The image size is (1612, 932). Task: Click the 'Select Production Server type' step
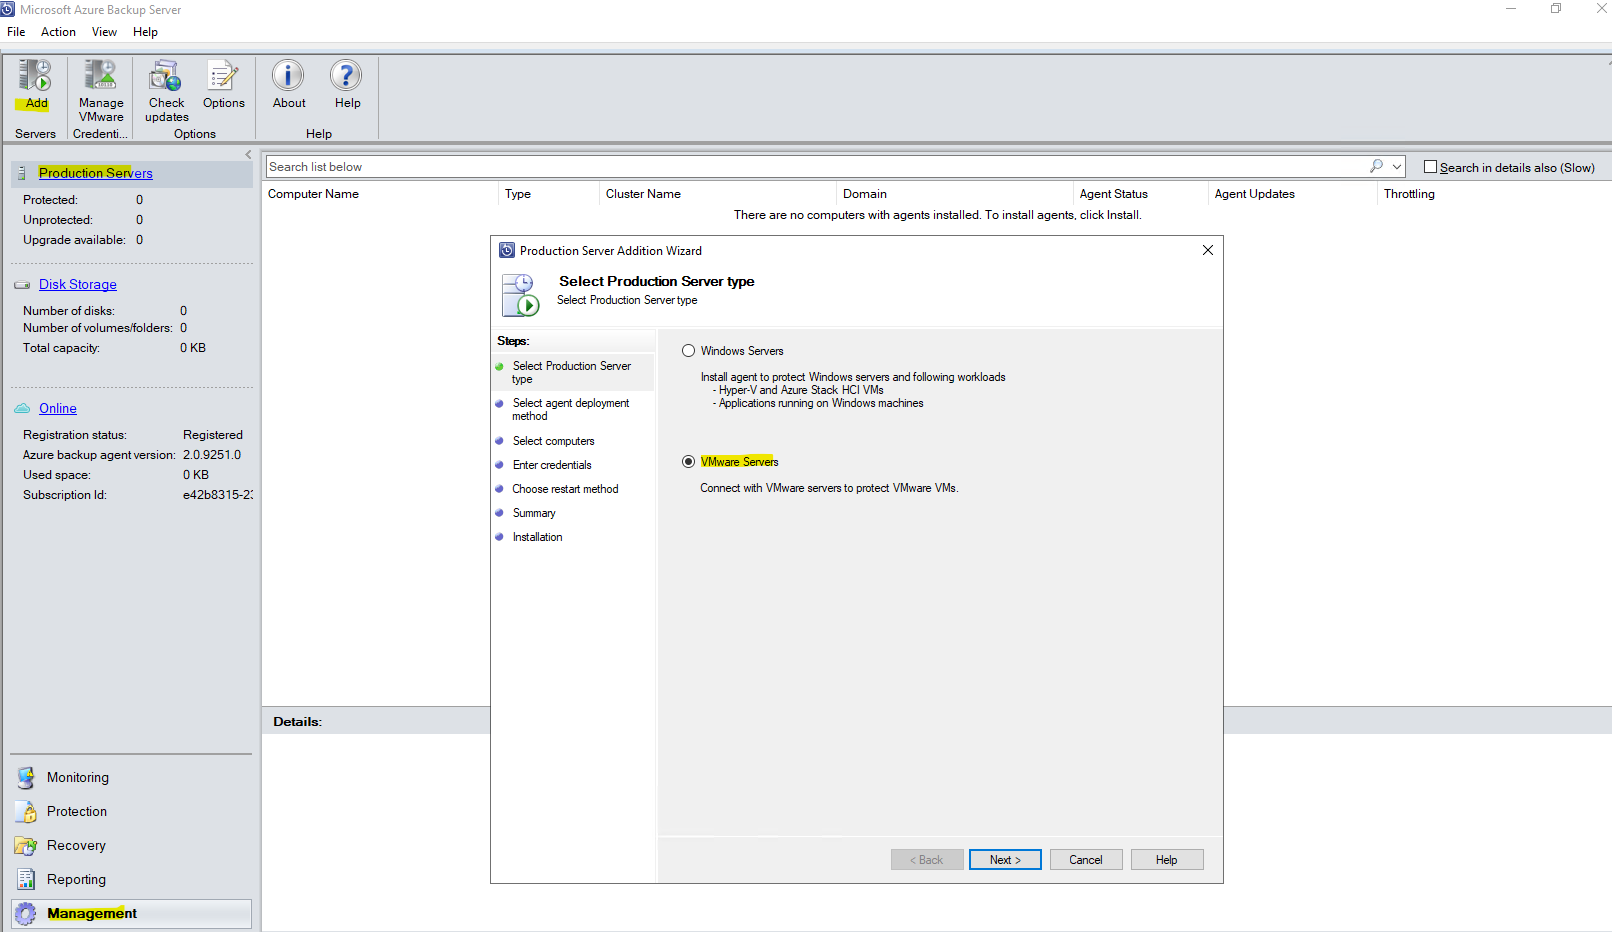coord(572,373)
